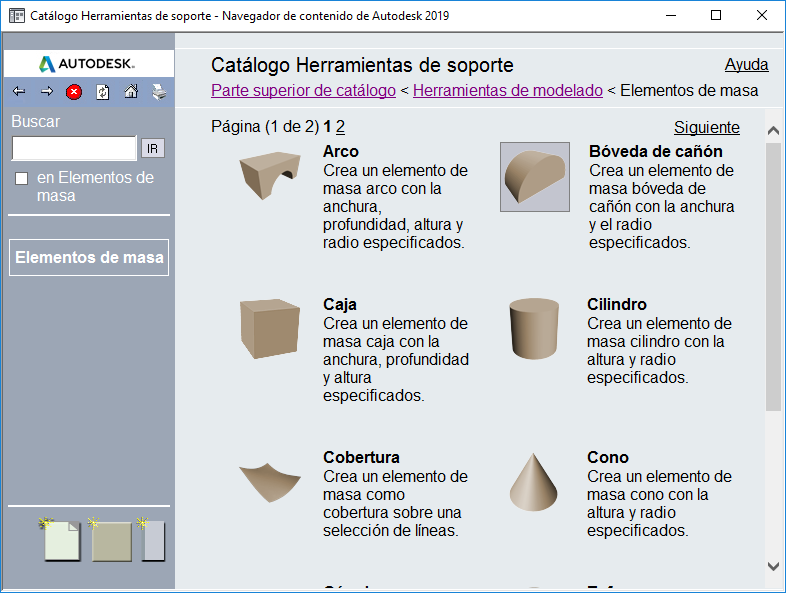Open 'Herramientas de modelado' breadcrumb link
The image size is (786, 593).
[508, 90]
